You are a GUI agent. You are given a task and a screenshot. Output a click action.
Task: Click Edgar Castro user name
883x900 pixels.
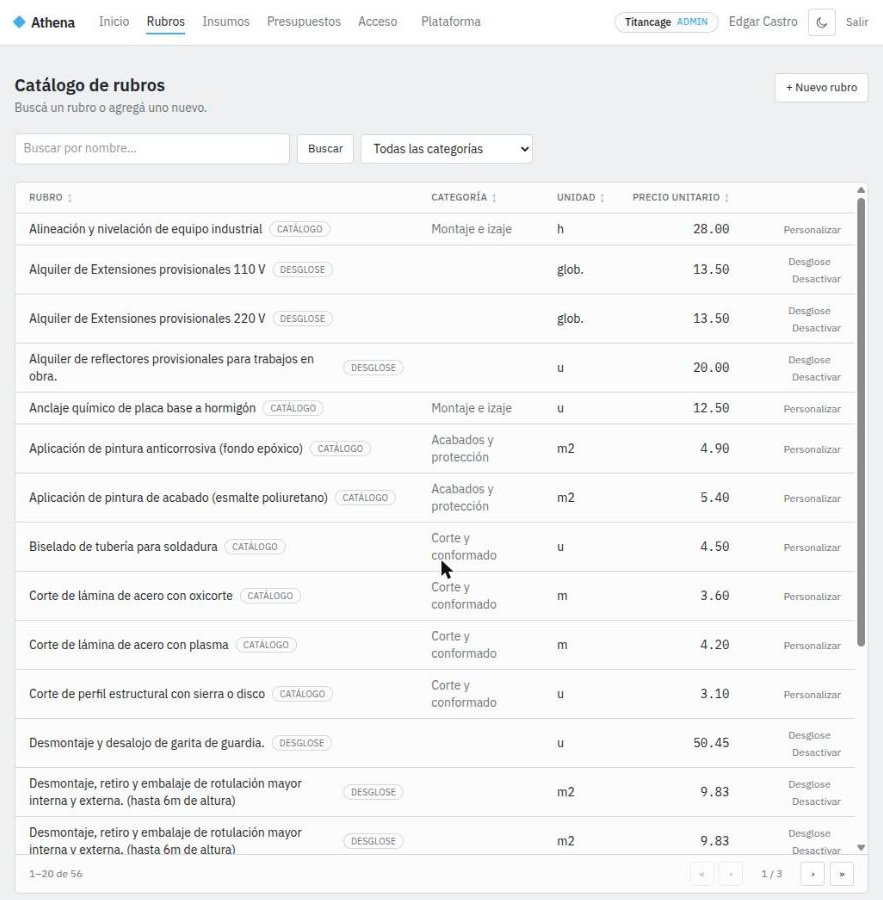click(x=763, y=22)
